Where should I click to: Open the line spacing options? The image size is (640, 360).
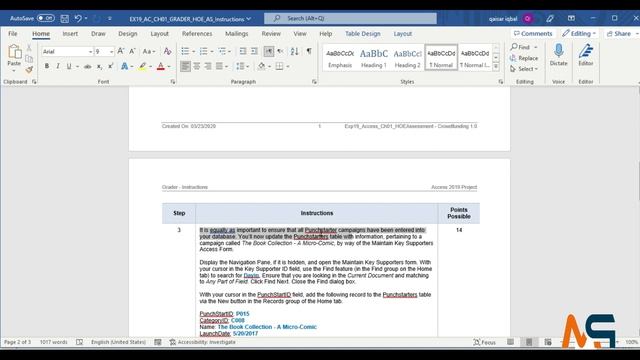[242, 66]
